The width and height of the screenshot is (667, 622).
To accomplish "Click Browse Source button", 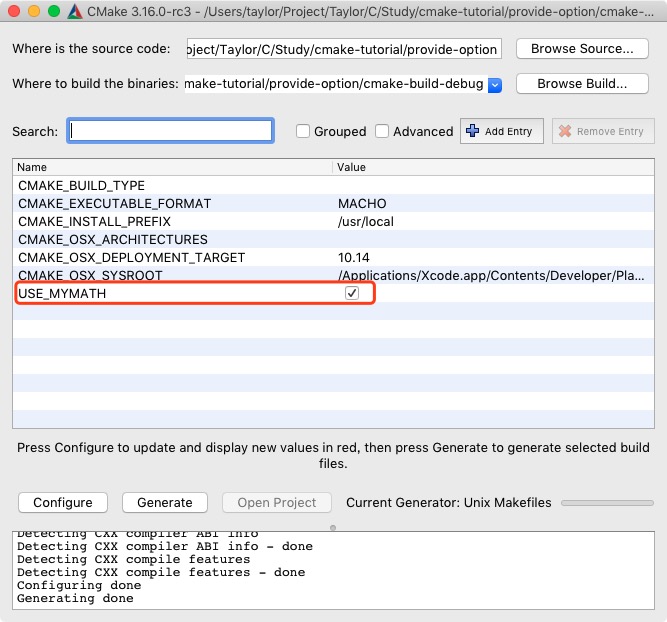I will click(582, 49).
